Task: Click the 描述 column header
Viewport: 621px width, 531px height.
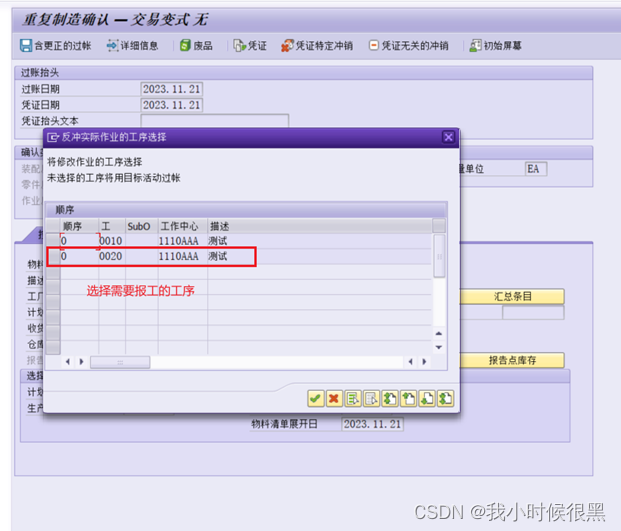Action: click(319, 226)
